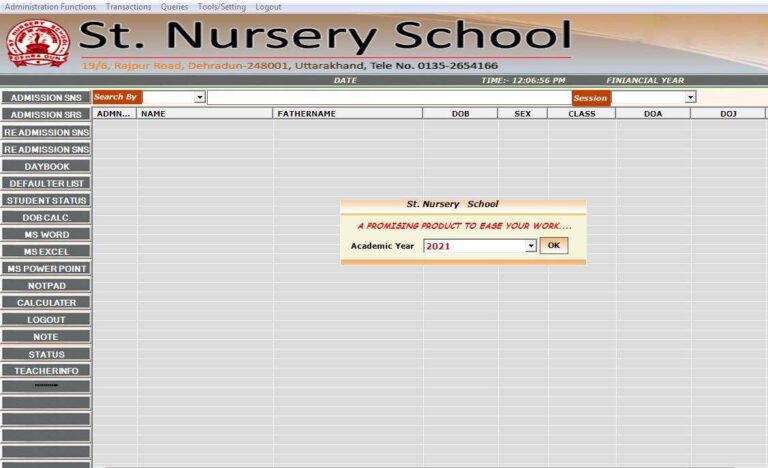Click the DOA column header

(x=653, y=114)
